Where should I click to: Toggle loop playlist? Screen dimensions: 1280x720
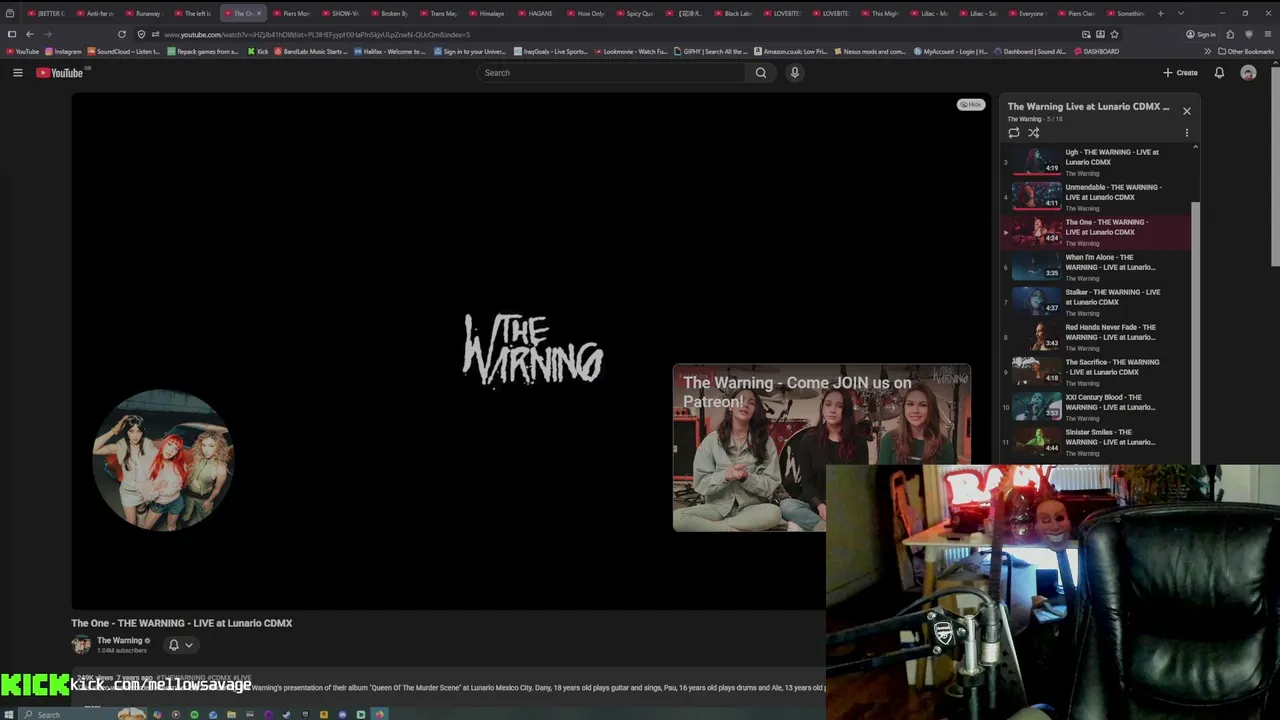tap(1014, 132)
